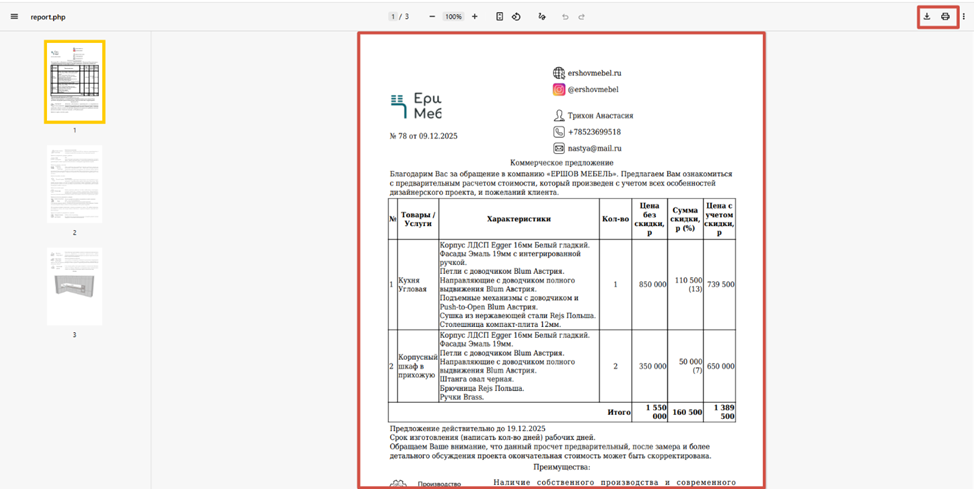Click the 100% zoom level field
974x489 pixels.
(x=453, y=17)
